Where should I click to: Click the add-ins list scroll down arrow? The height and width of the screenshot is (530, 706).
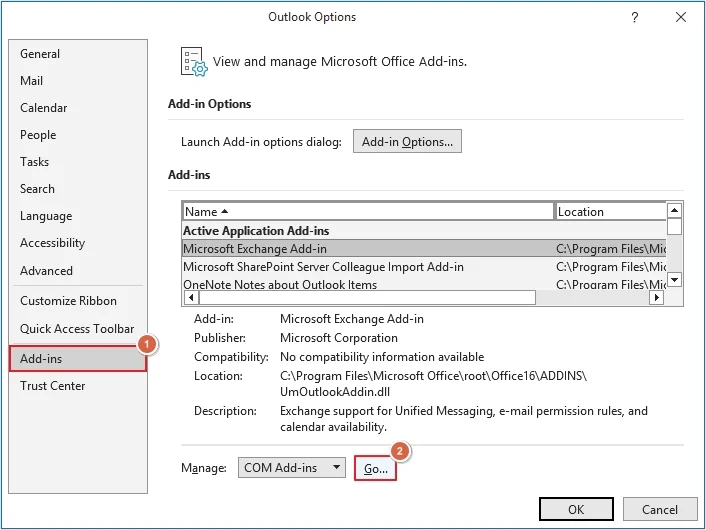pos(674,280)
